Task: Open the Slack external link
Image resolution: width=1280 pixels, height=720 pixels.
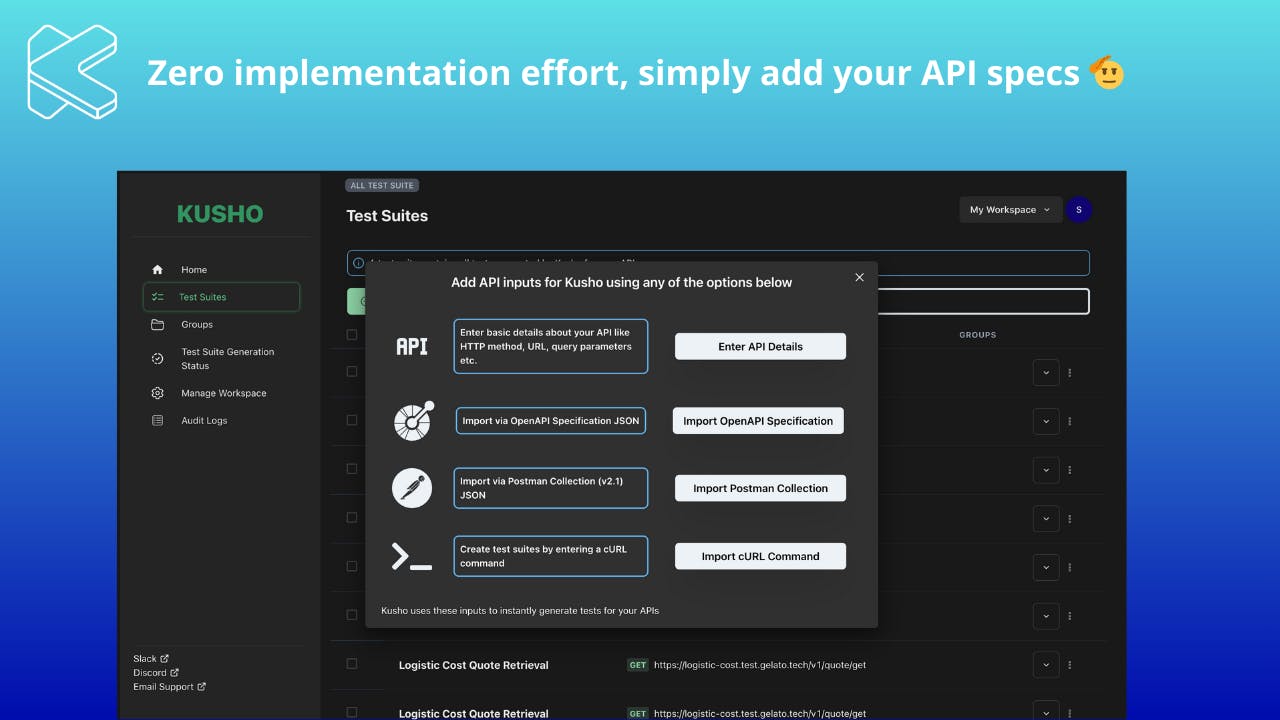Action: [x=151, y=659]
